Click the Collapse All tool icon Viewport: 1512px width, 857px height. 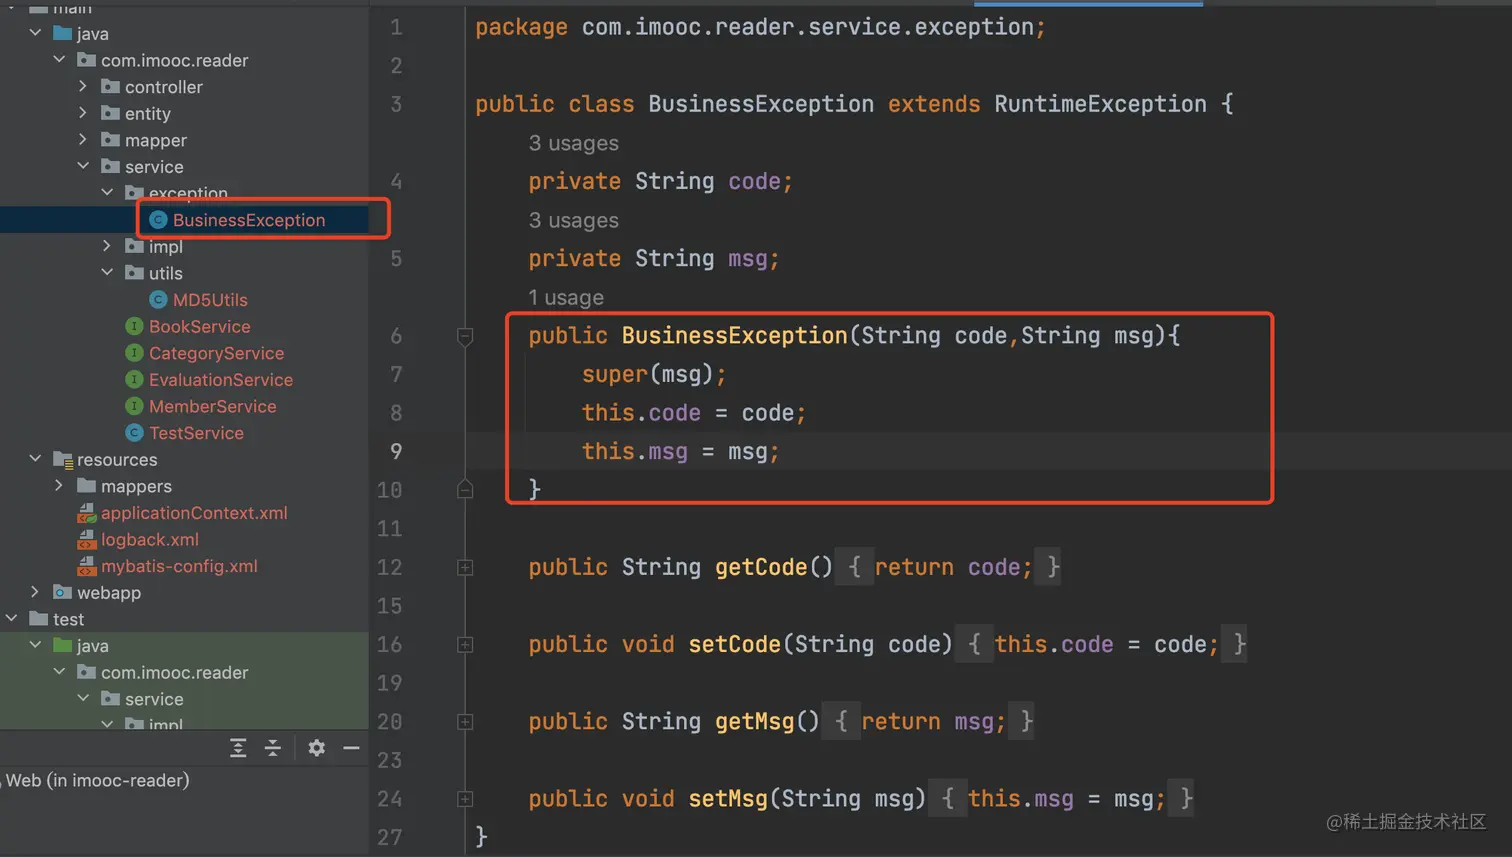273,748
